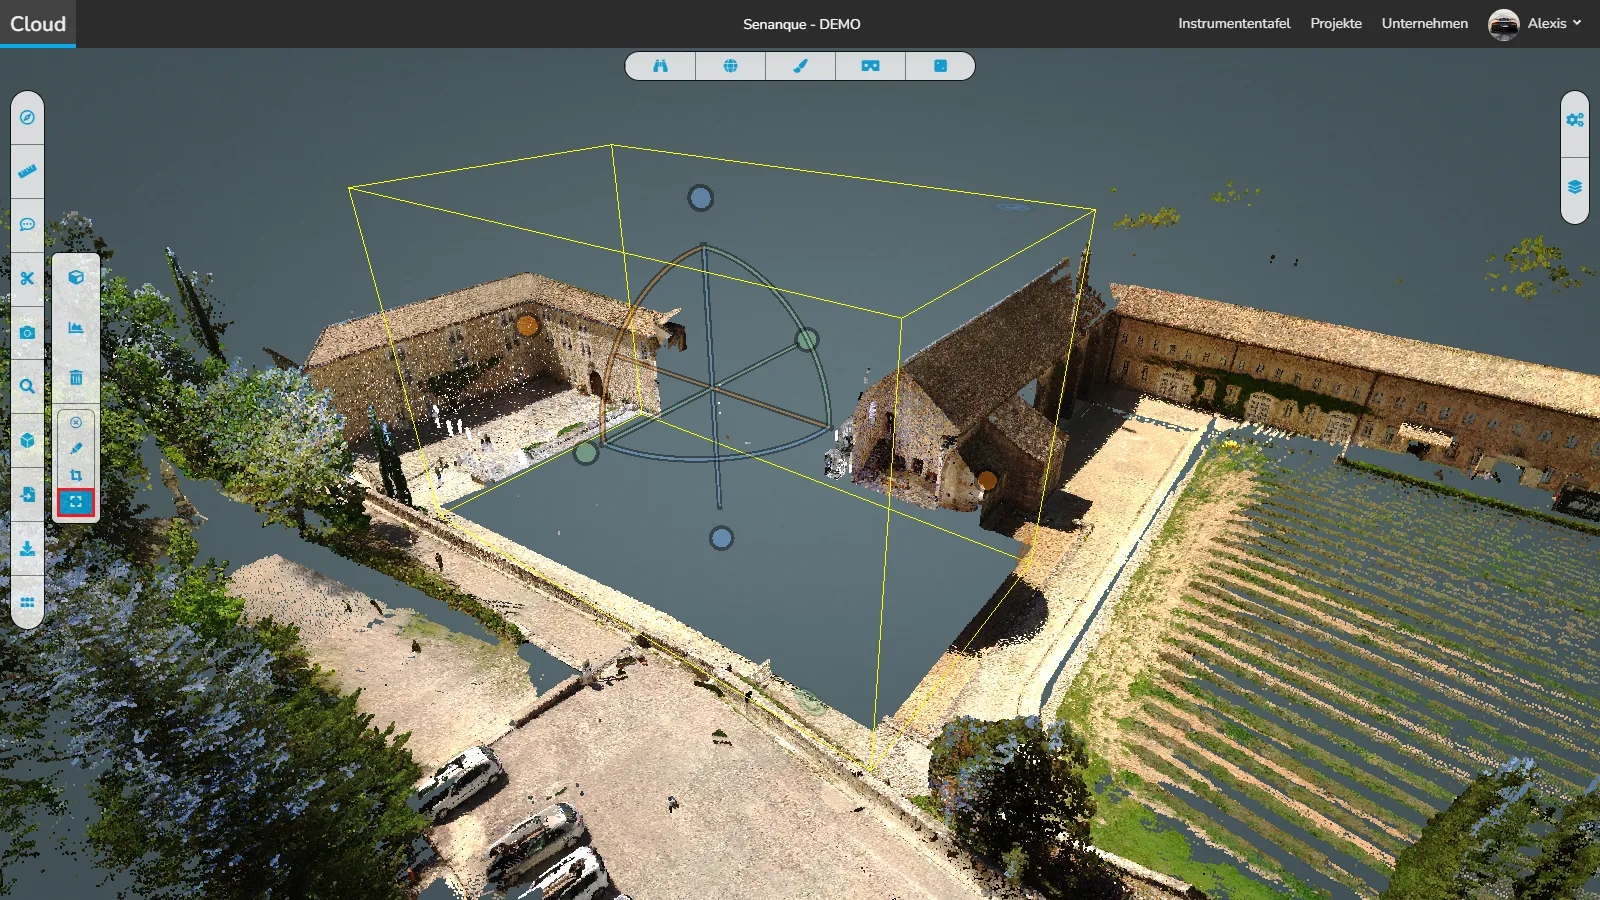The height and width of the screenshot is (900, 1600).
Task: Click the top blue gizmo handle of the box
Action: pos(700,198)
